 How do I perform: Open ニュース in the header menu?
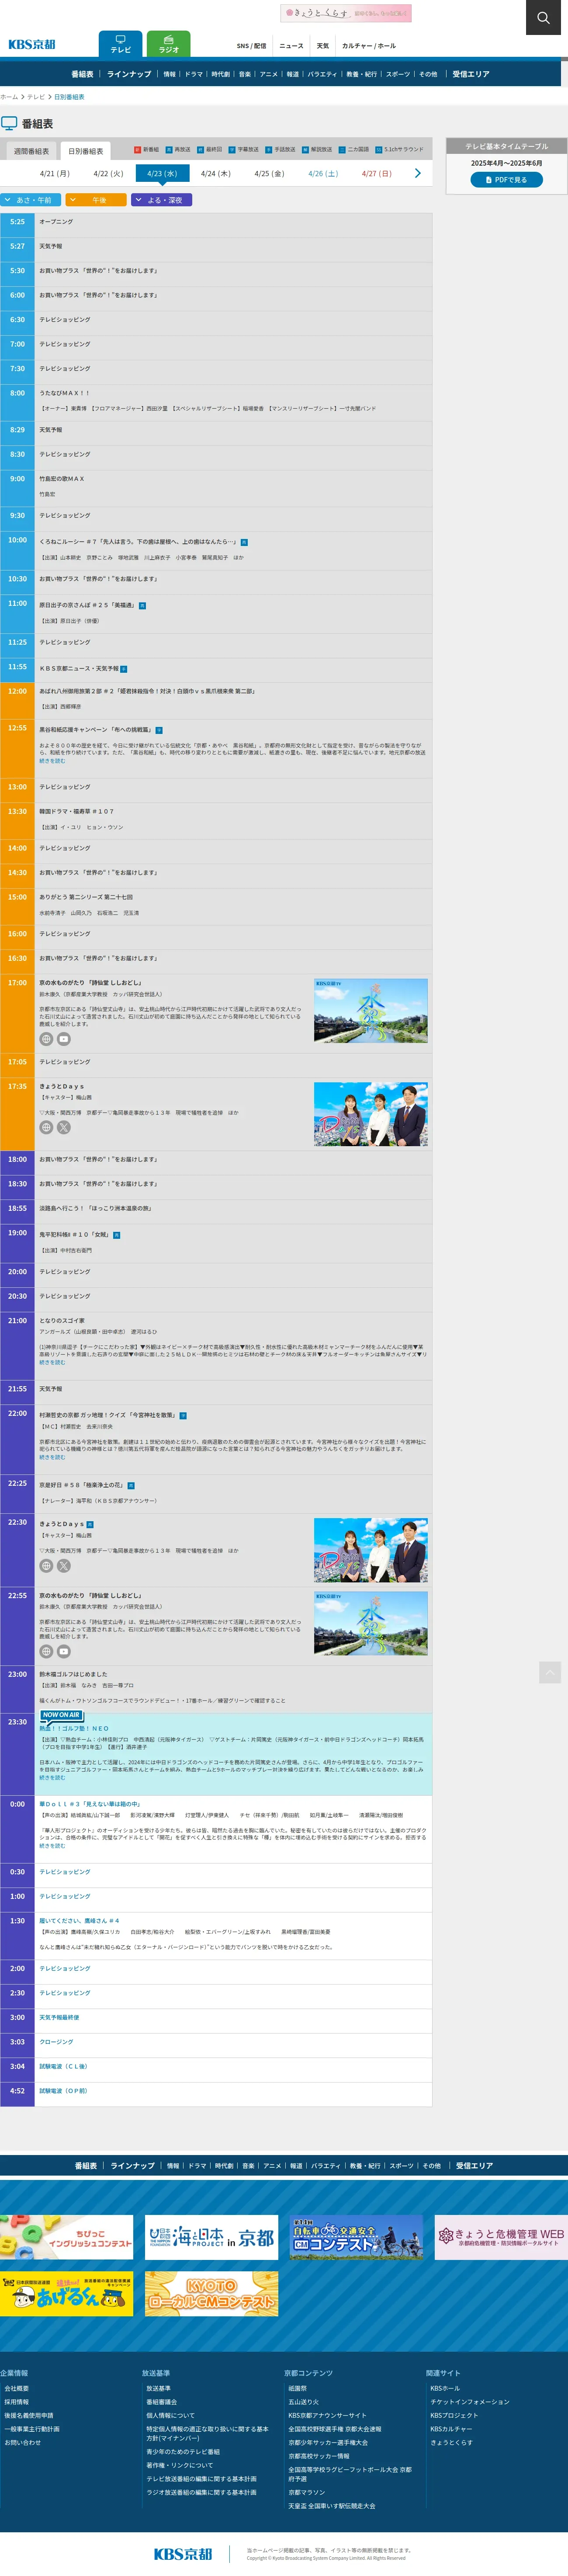(291, 46)
